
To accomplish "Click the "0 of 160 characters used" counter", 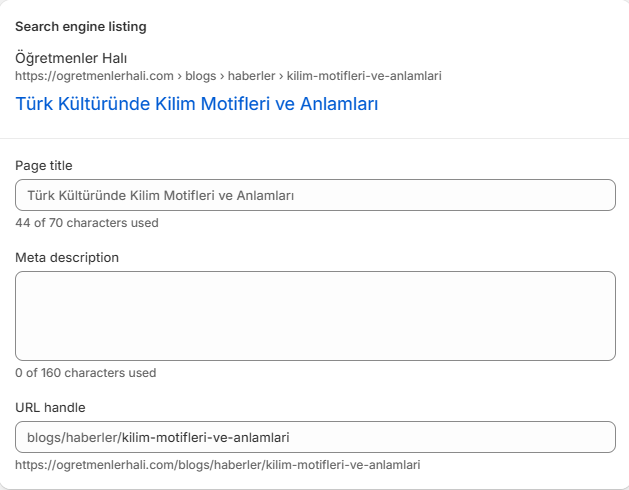I will click(86, 373).
